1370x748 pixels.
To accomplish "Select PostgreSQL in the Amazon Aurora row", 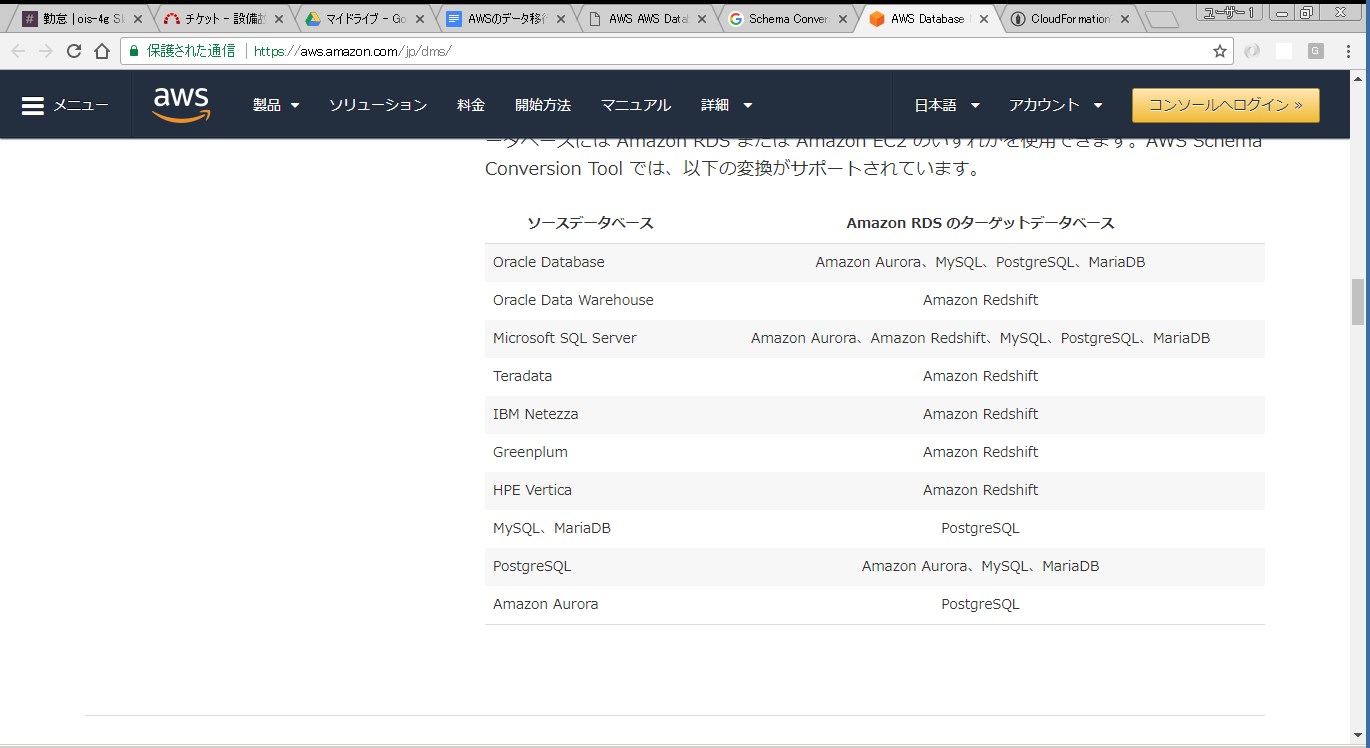I will 980,604.
